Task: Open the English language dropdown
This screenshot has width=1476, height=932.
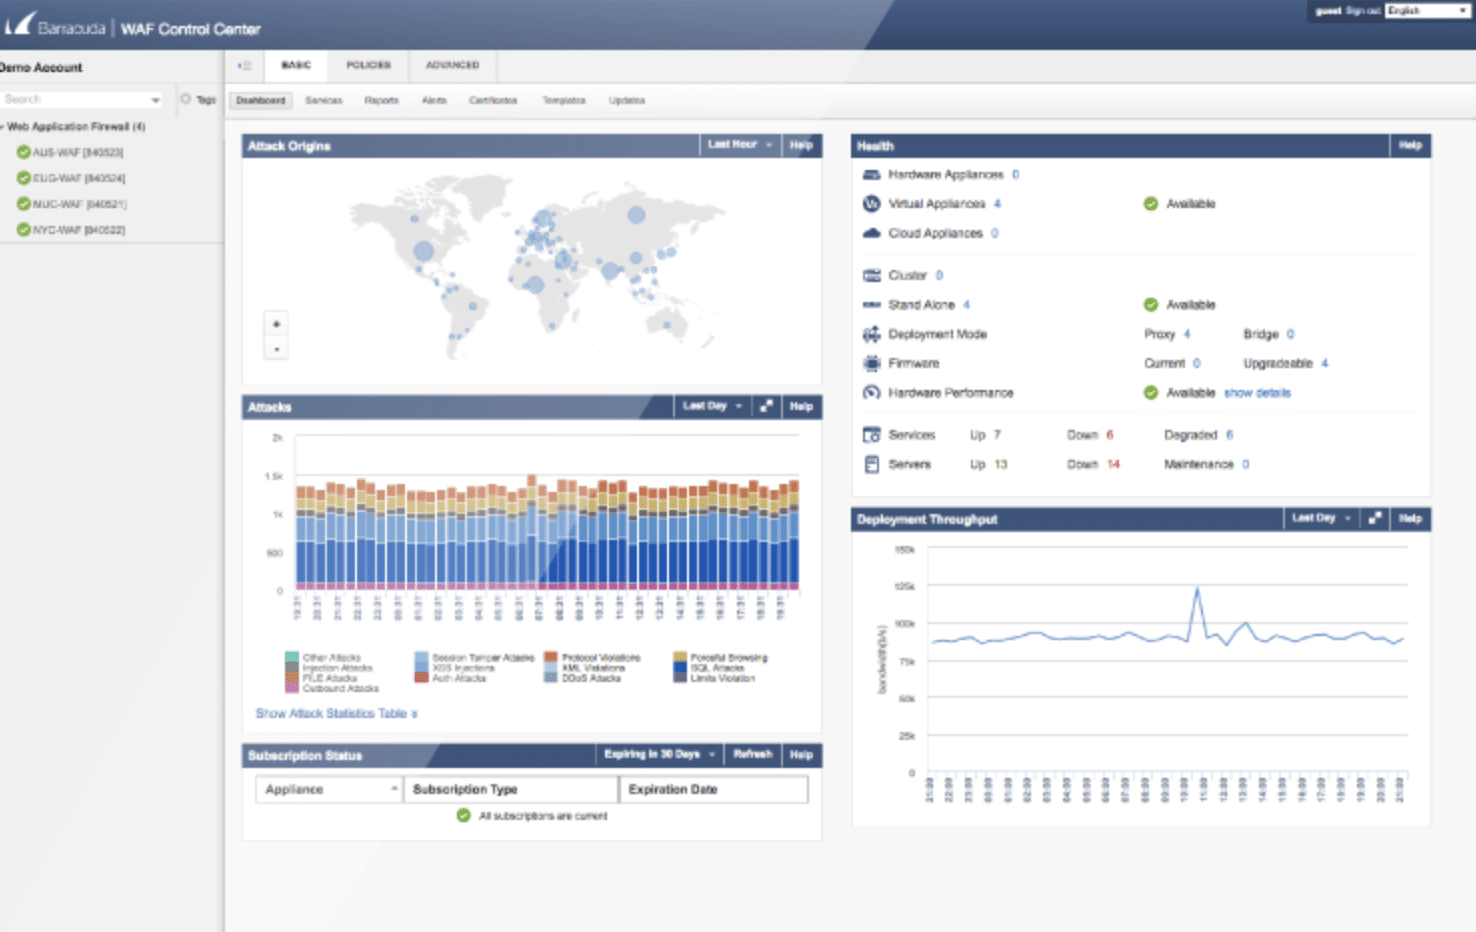Action: pyautogui.click(x=1426, y=11)
